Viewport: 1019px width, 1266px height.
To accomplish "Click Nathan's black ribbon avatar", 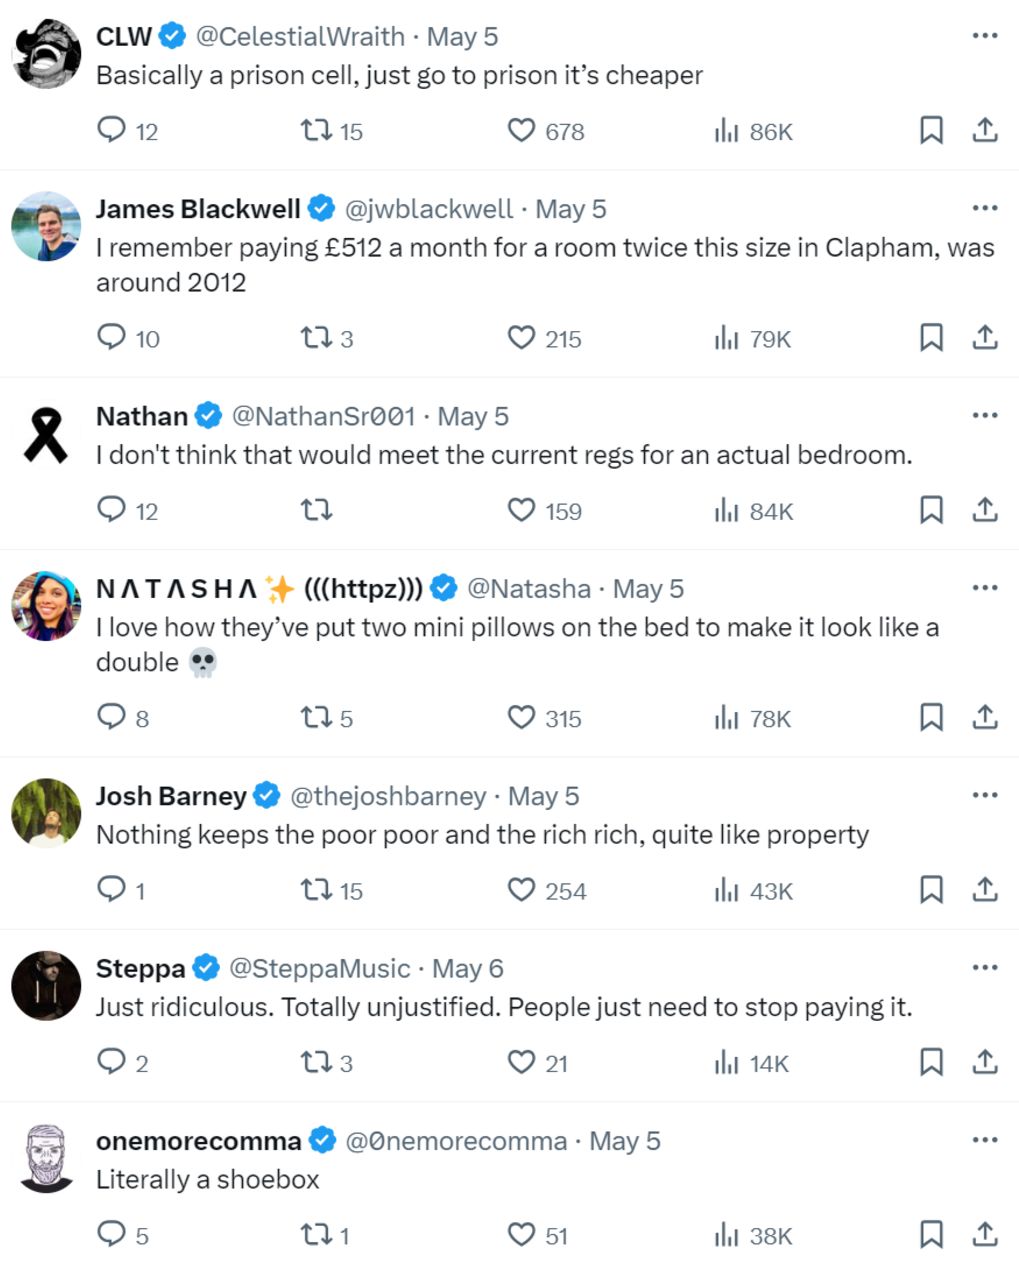I will click(46, 434).
